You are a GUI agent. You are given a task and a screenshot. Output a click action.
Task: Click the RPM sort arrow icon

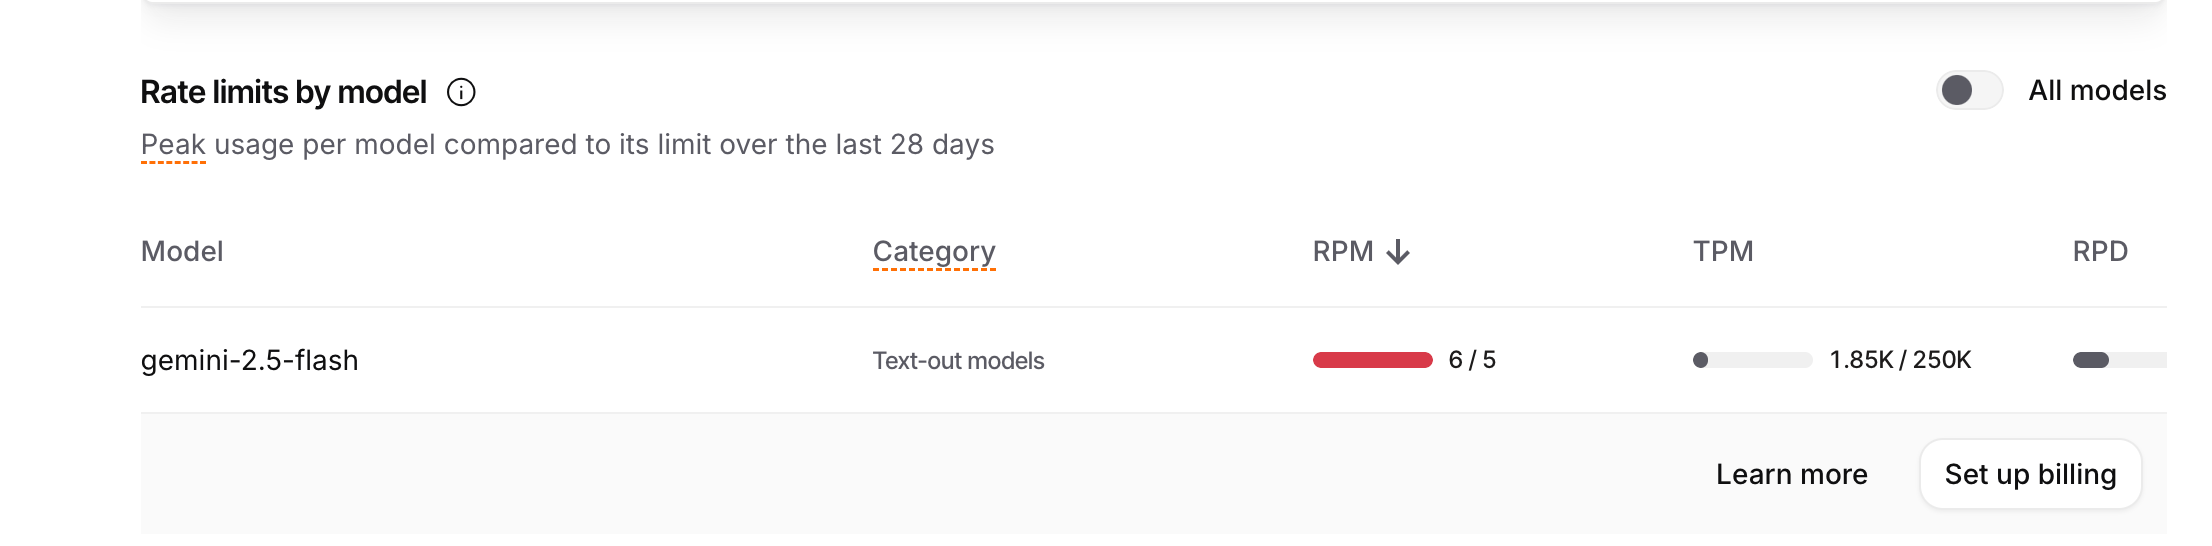pyautogui.click(x=1399, y=252)
